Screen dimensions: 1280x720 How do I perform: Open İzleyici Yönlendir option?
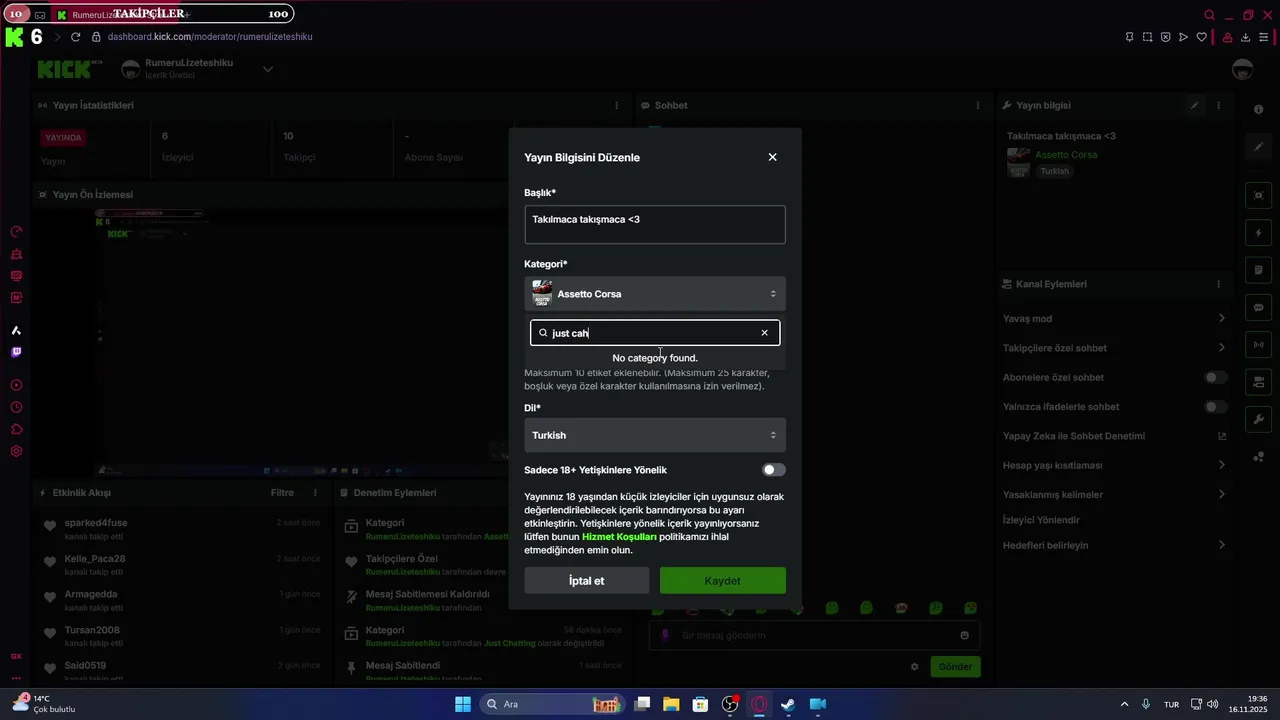[x=1041, y=520]
